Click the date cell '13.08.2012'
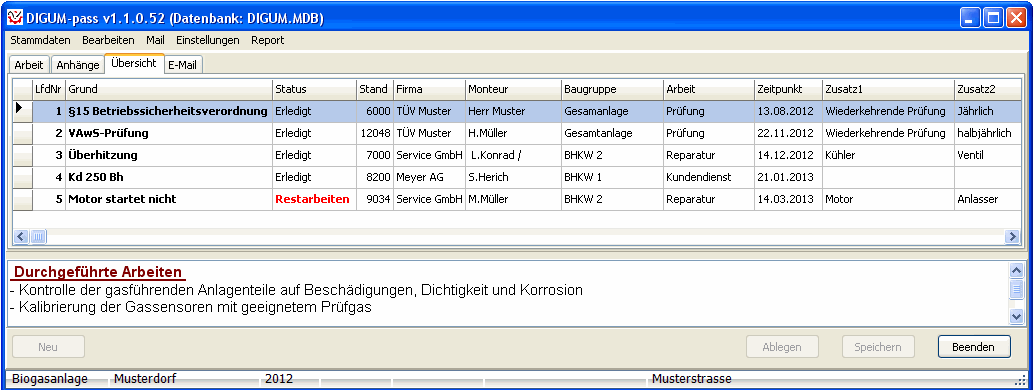Screen dimensions: 1034x390 [788, 112]
